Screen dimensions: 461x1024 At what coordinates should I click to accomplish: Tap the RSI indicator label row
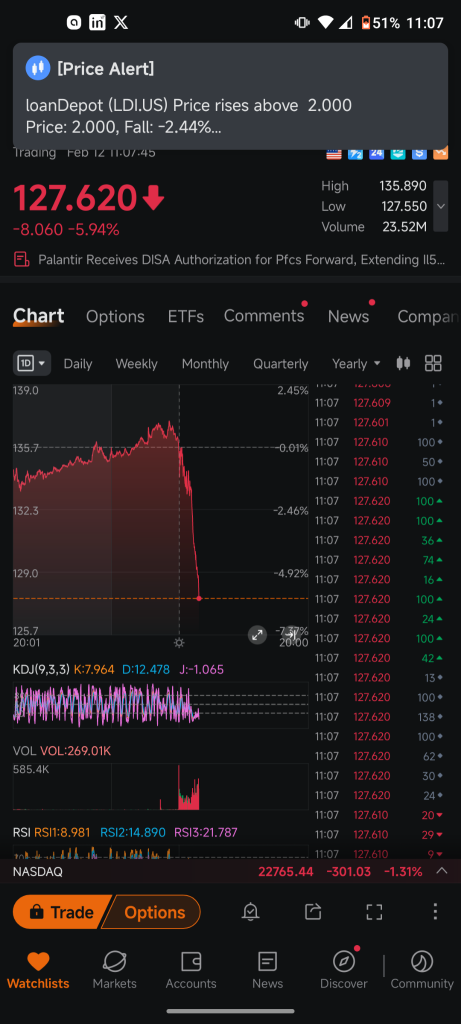125,832
